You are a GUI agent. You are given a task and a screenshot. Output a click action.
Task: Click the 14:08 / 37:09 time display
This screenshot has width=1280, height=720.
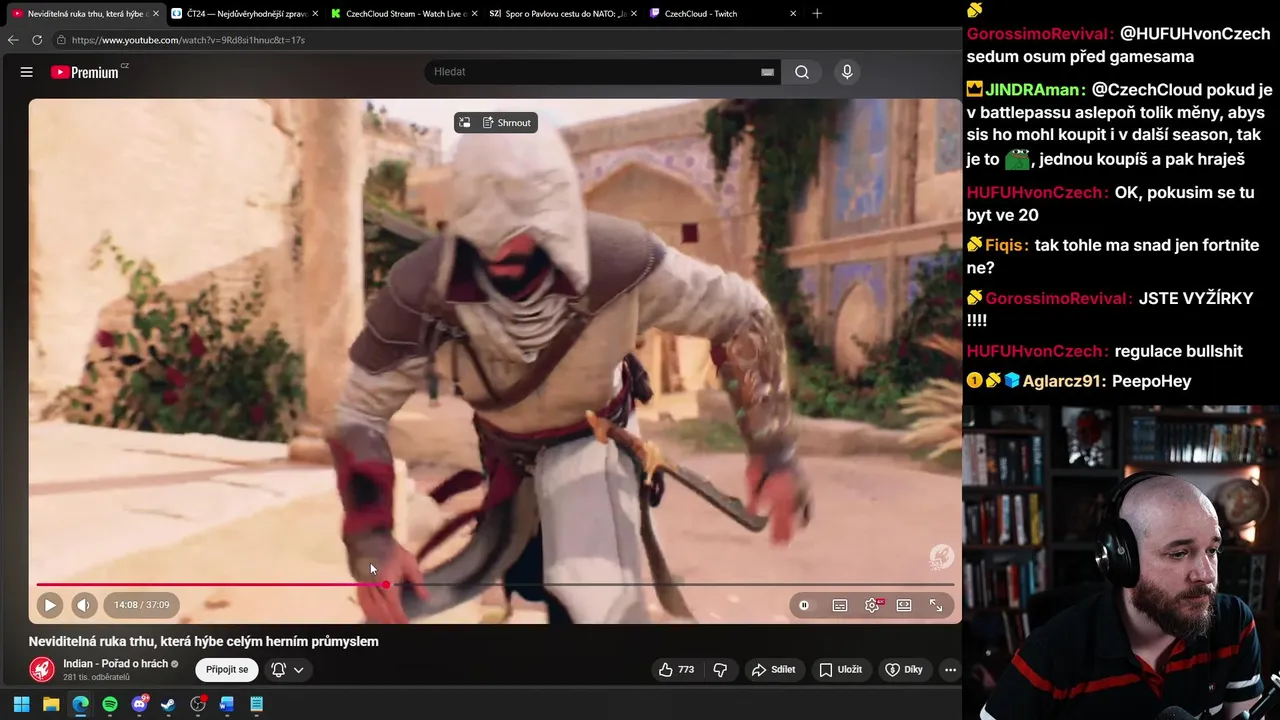click(x=141, y=605)
